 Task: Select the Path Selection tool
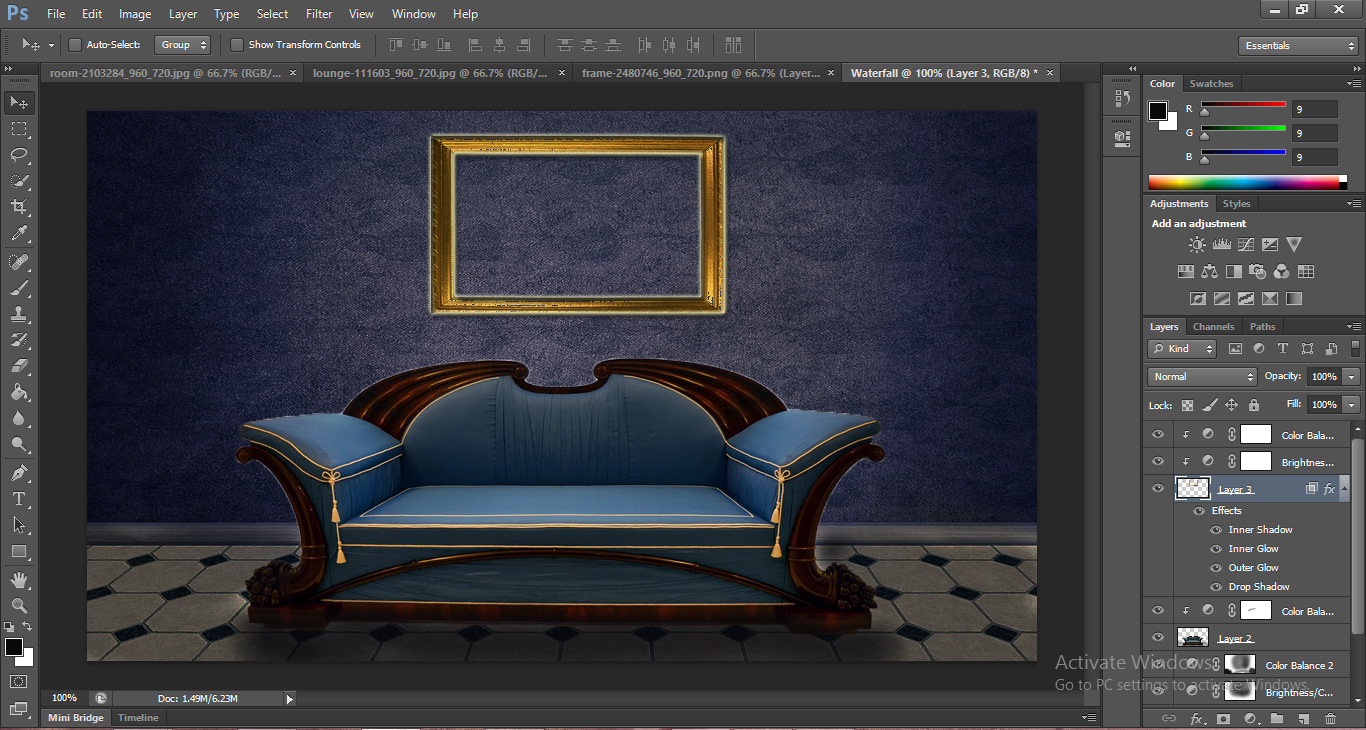coord(19,525)
